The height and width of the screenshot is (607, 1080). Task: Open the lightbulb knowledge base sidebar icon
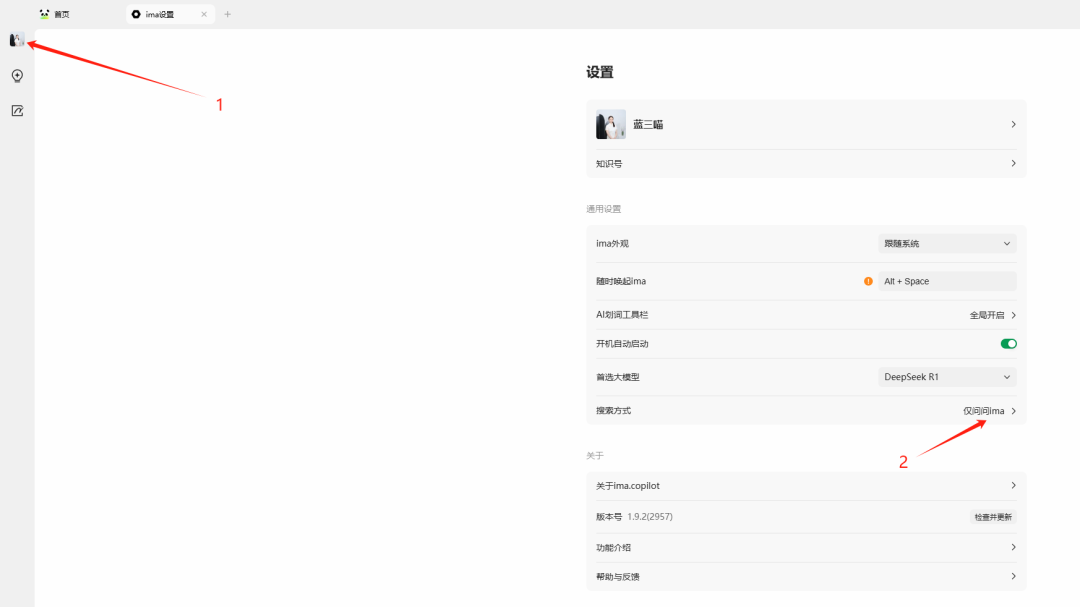[17, 76]
